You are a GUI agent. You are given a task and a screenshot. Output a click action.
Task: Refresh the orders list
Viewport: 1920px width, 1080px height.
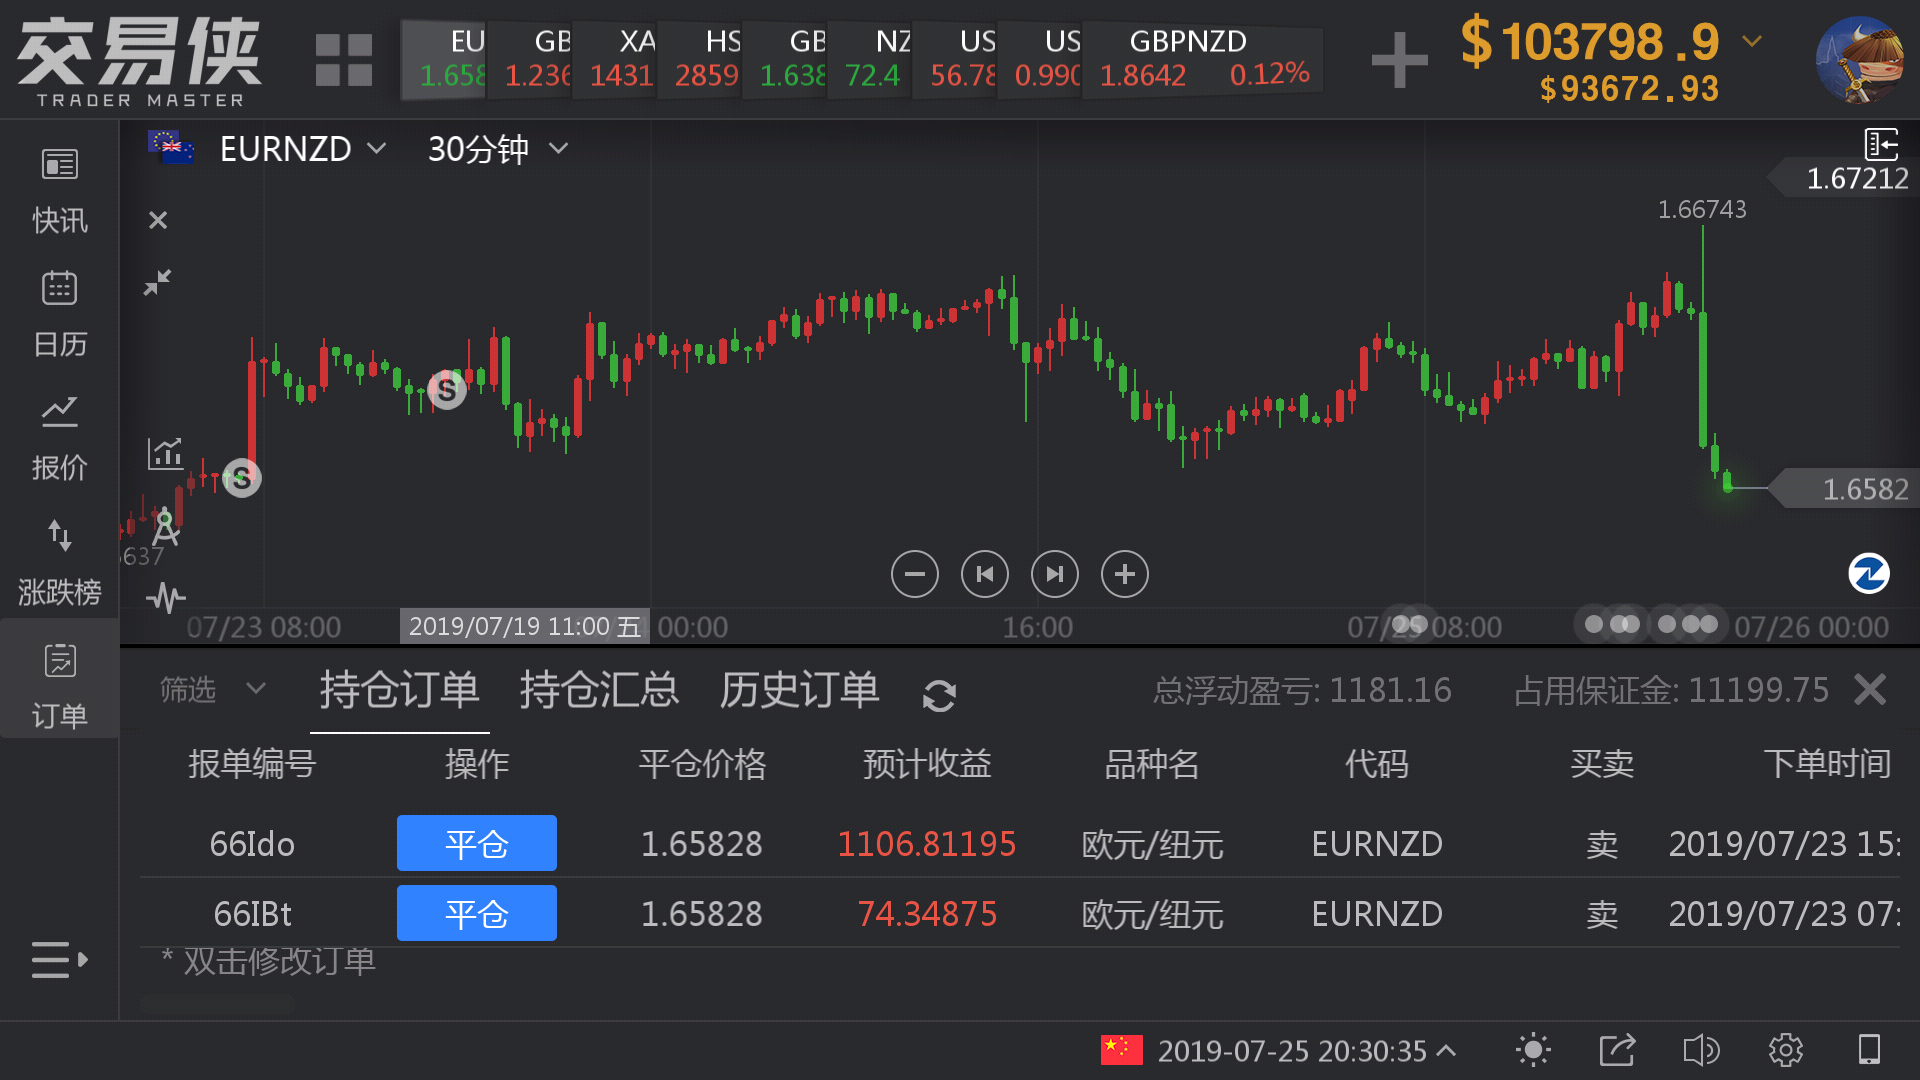point(939,695)
